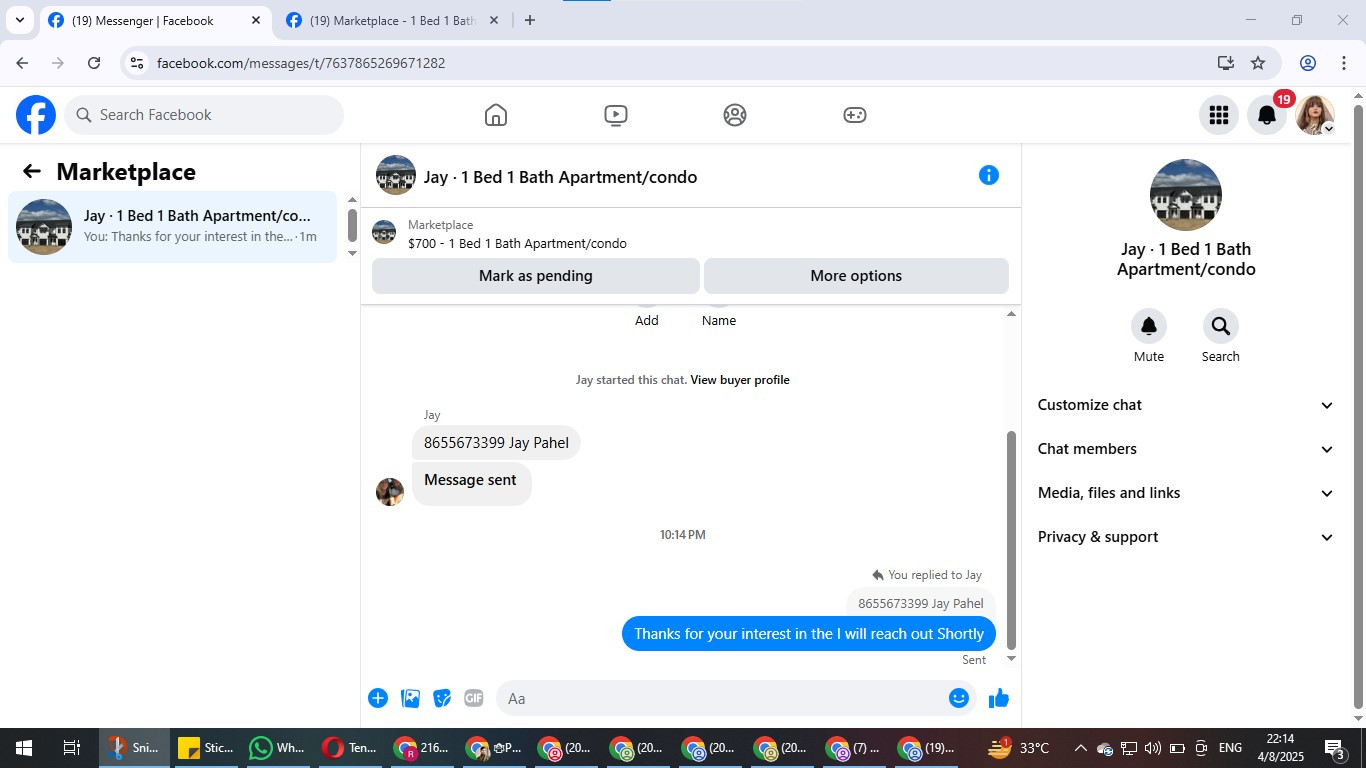Attach a photo file icon
This screenshot has width=1366, height=768.
(x=410, y=698)
